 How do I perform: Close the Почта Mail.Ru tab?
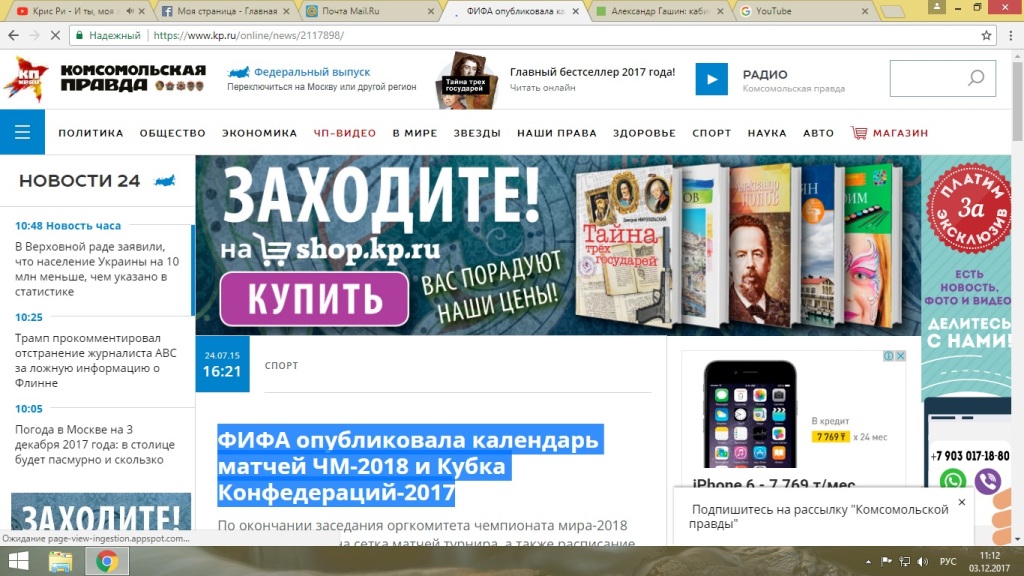(x=430, y=11)
